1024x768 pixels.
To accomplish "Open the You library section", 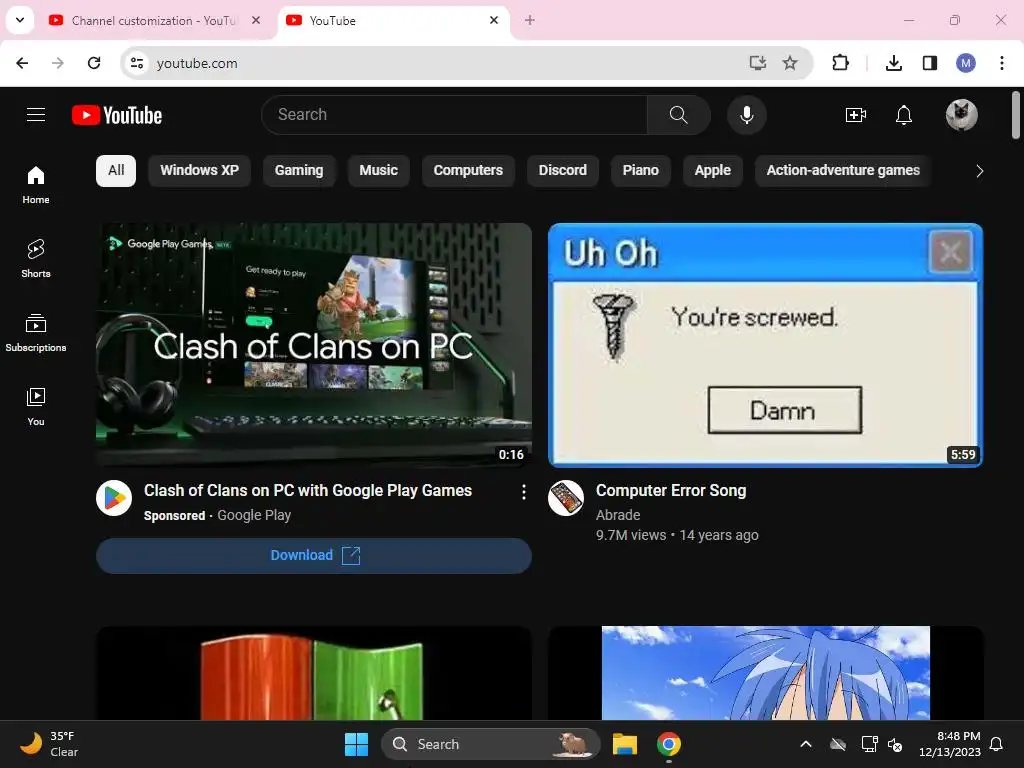I will (36, 406).
